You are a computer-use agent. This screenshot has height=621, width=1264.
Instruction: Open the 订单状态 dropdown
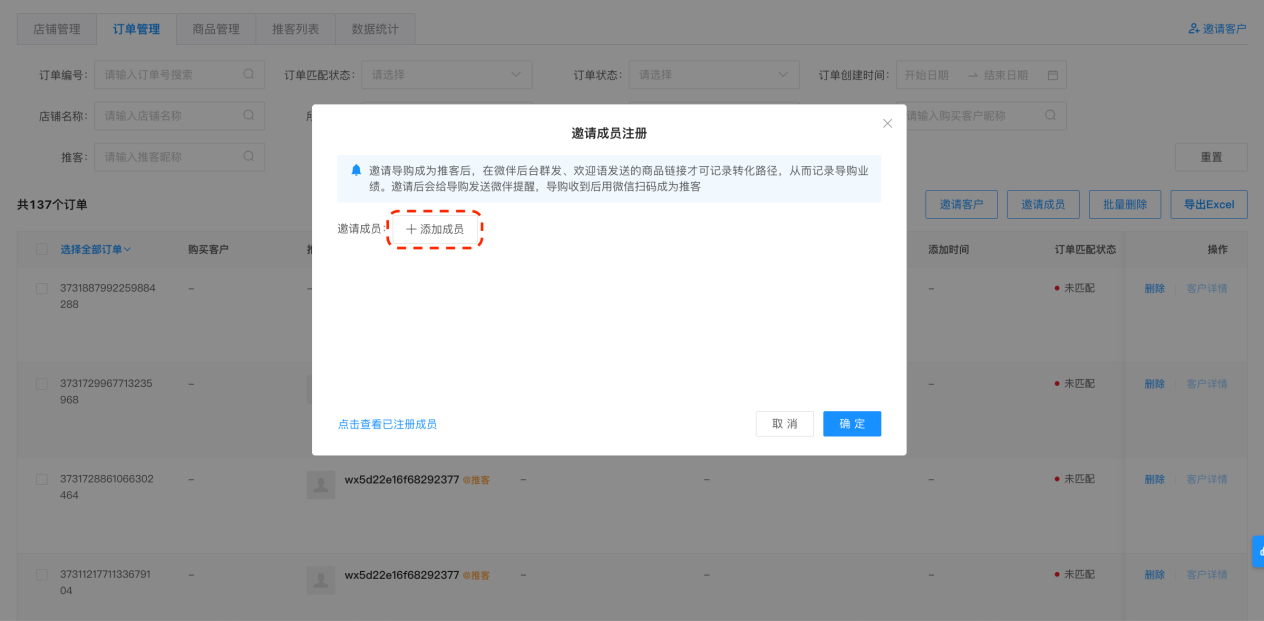[x=714, y=75]
